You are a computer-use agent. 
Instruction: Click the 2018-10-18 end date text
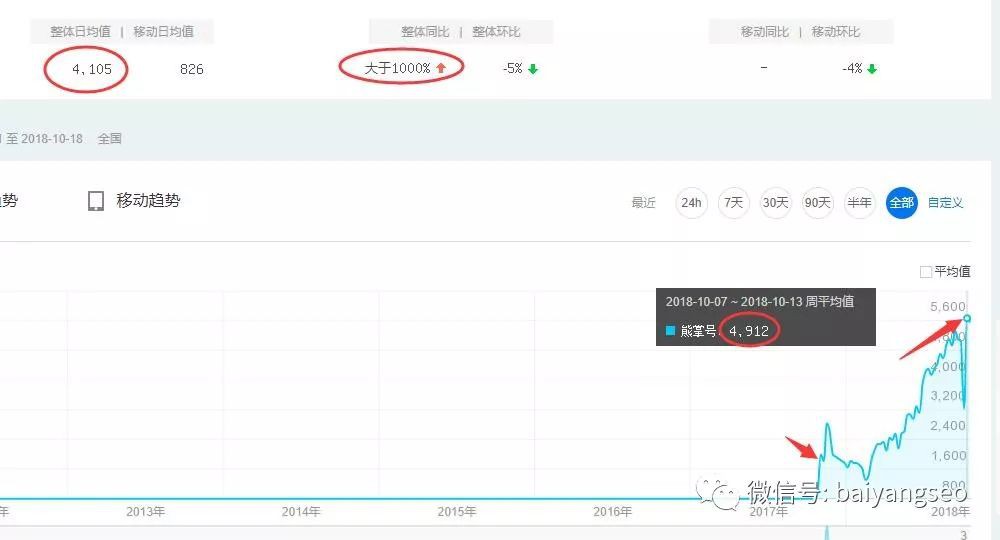pos(52,138)
